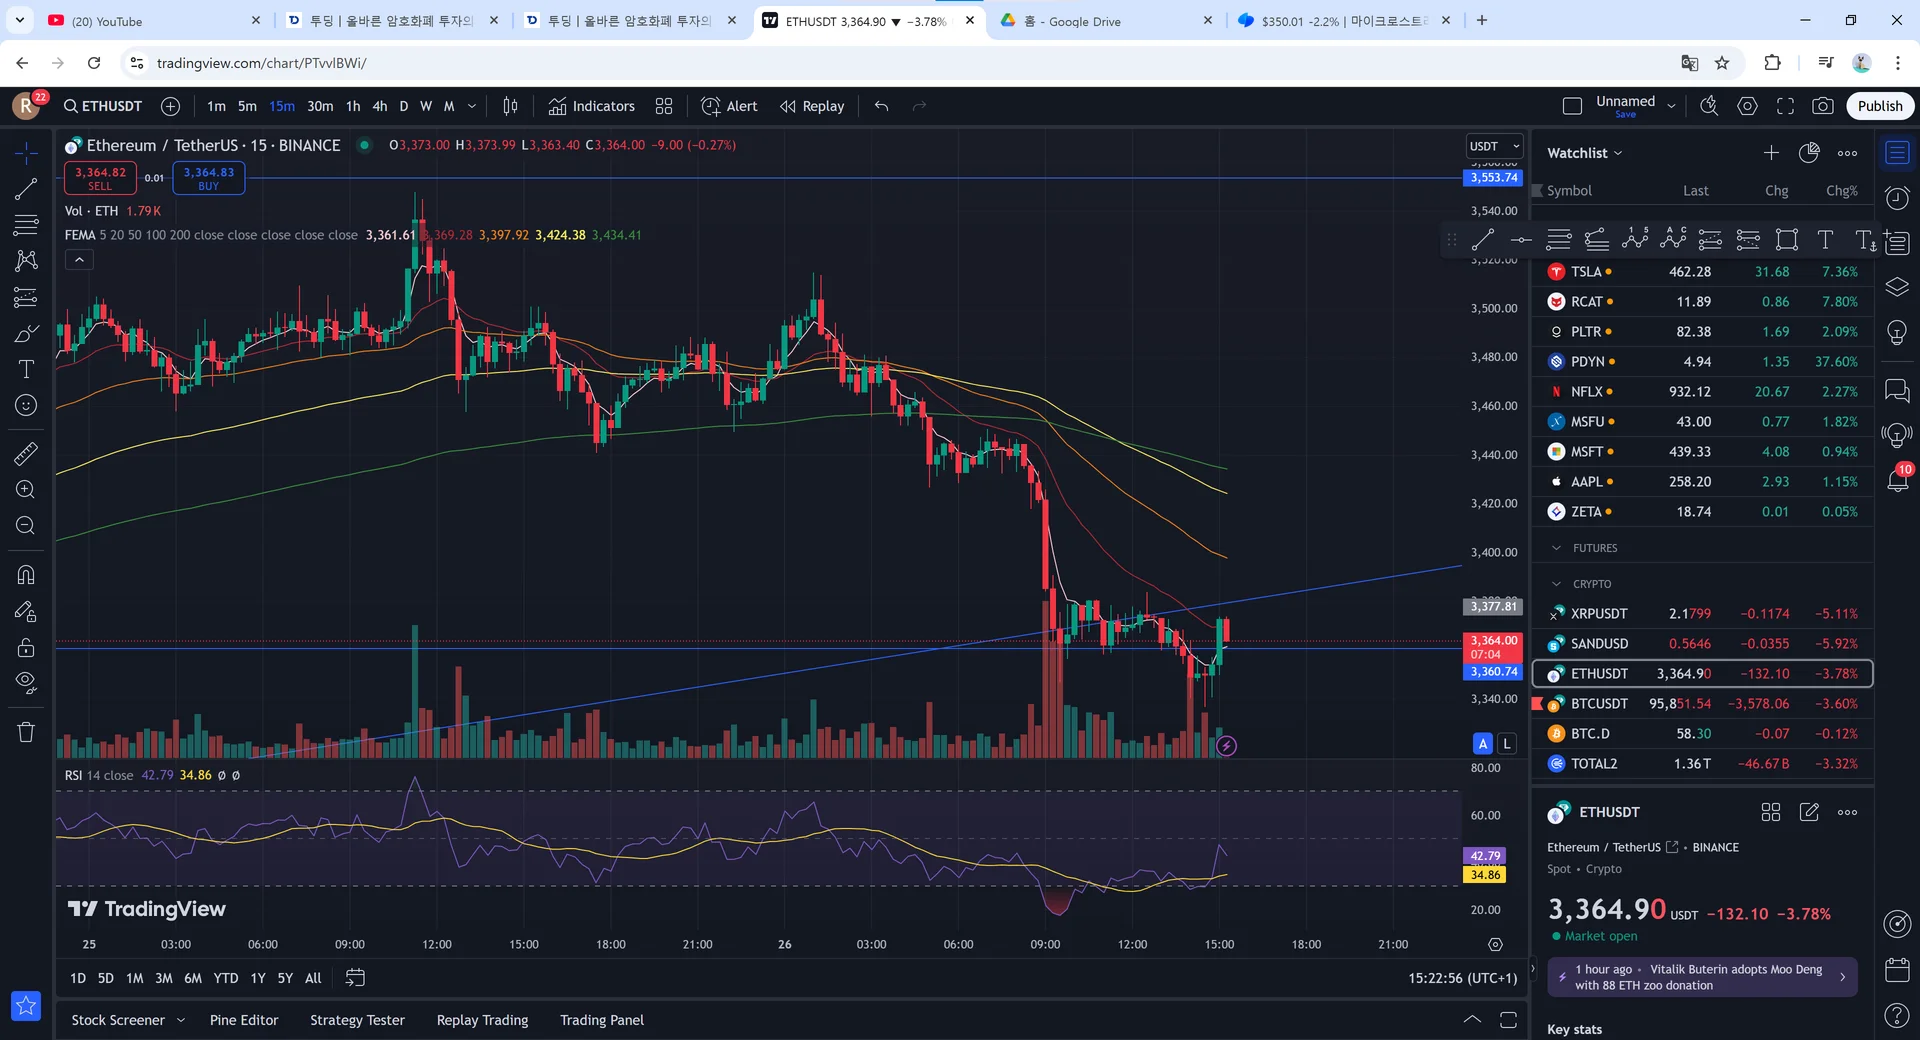The height and width of the screenshot is (1040, 1920).
Task: Enter fullscreen chart mode
Action: [1785, 106]
